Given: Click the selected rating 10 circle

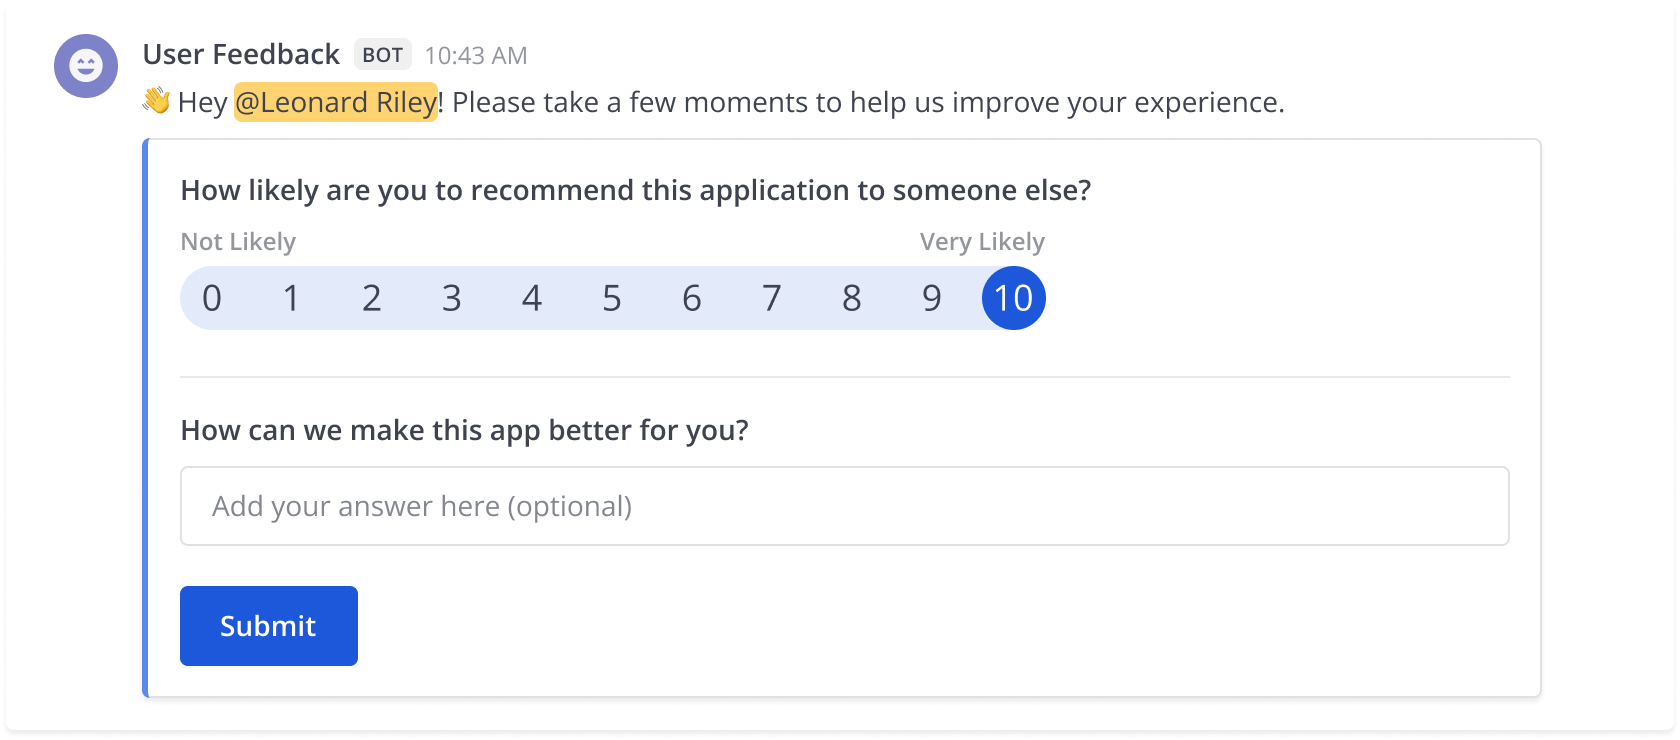Looking at the screenshot, I should click(x=1014, y=297).
